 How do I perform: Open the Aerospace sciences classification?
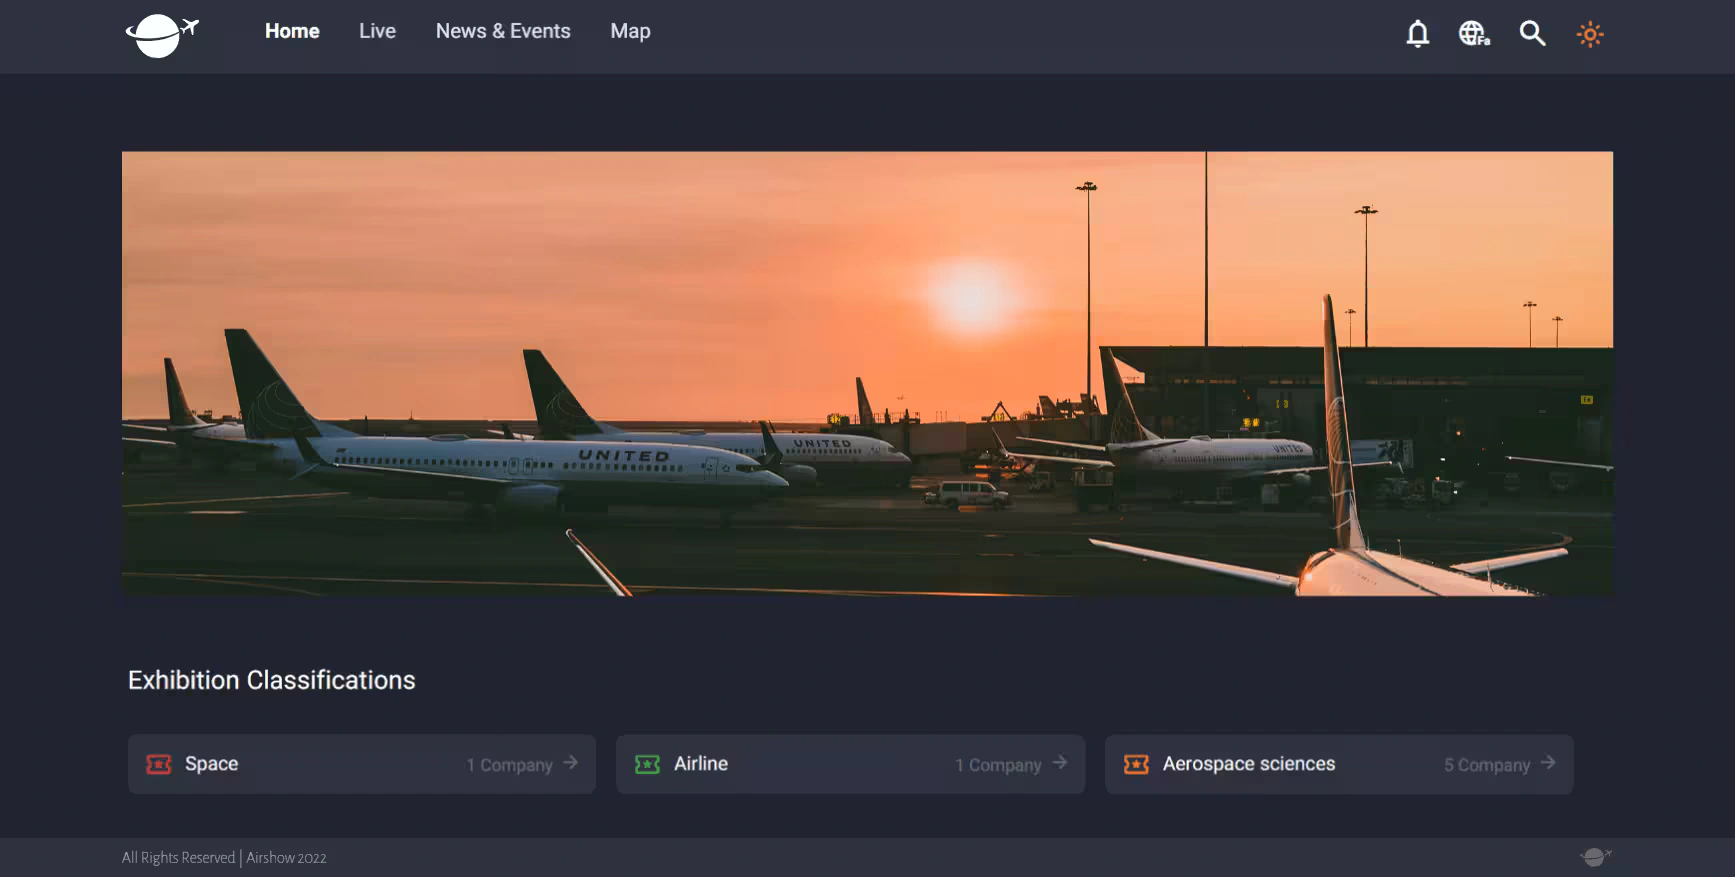tap(1339, 764)
